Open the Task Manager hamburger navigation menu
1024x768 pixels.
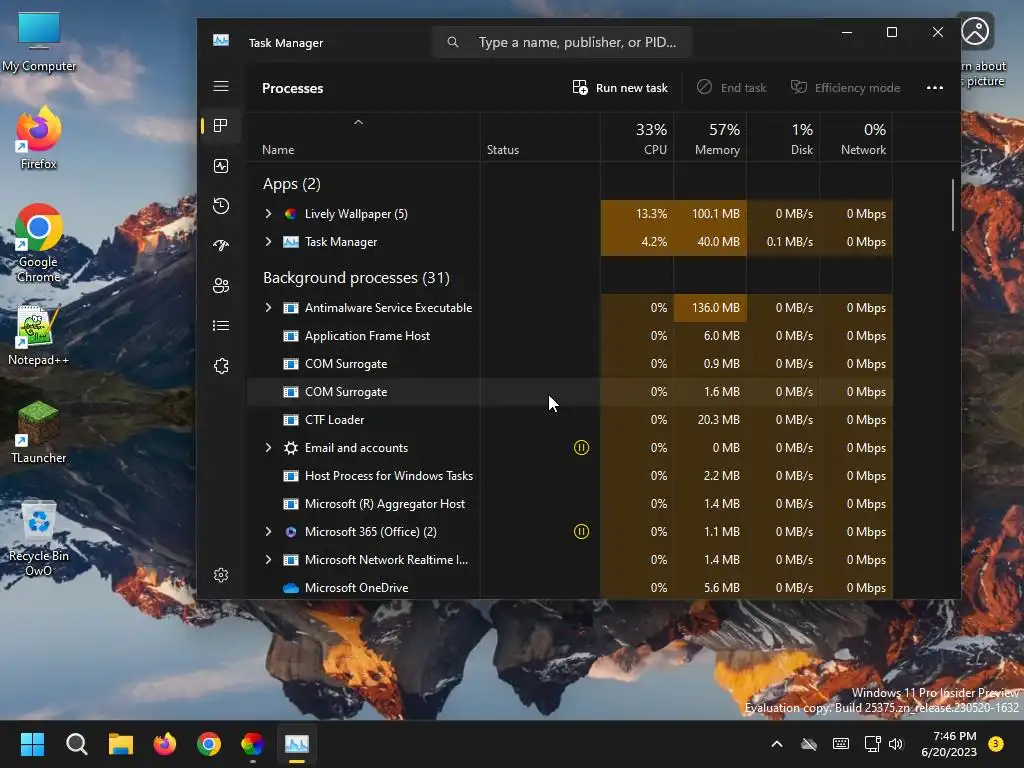tap(221, 86)
